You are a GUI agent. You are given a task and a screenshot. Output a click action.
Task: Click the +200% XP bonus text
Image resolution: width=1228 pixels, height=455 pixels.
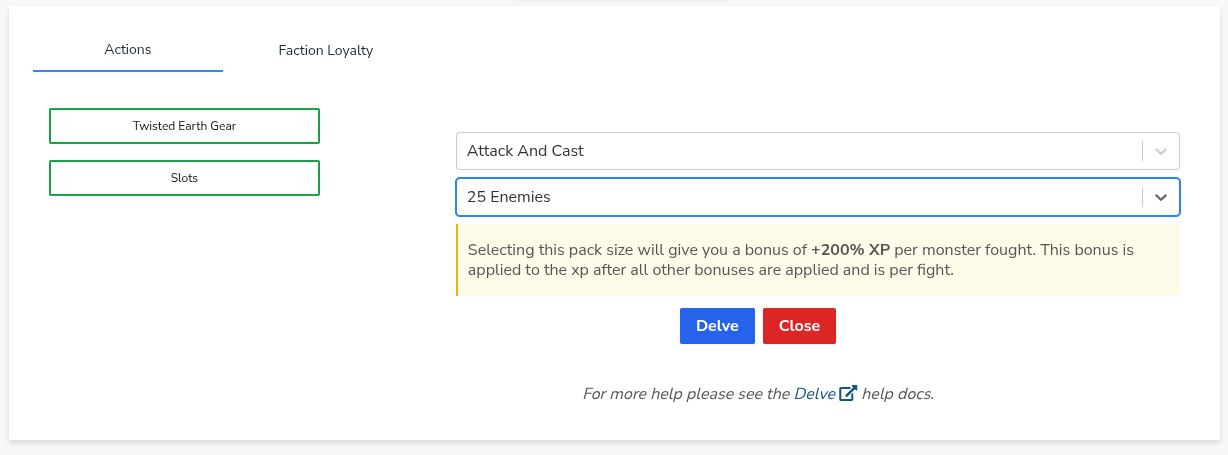[x=850, y=250]
